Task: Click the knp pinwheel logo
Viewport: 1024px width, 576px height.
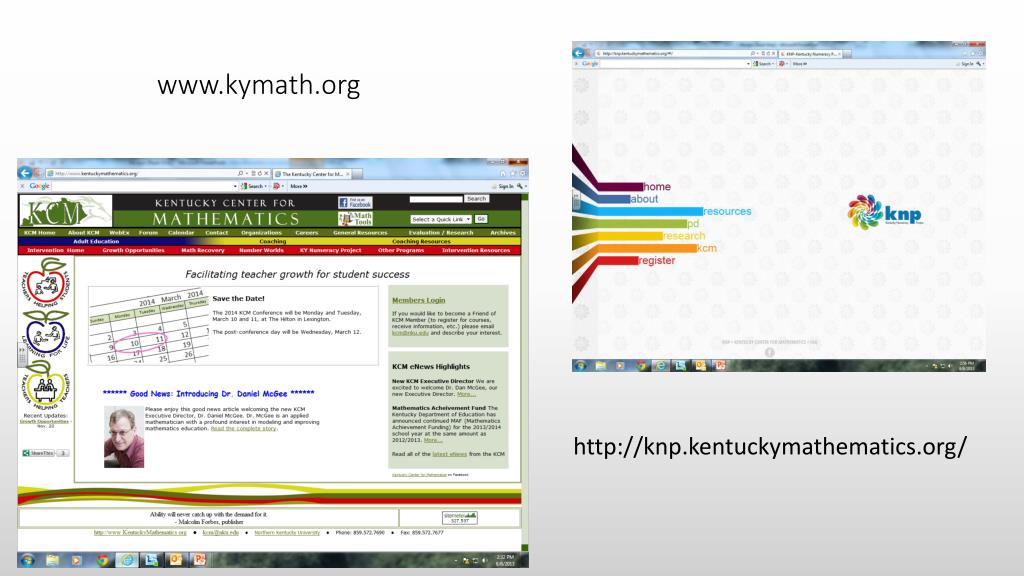Action: (x=865, y=212)
